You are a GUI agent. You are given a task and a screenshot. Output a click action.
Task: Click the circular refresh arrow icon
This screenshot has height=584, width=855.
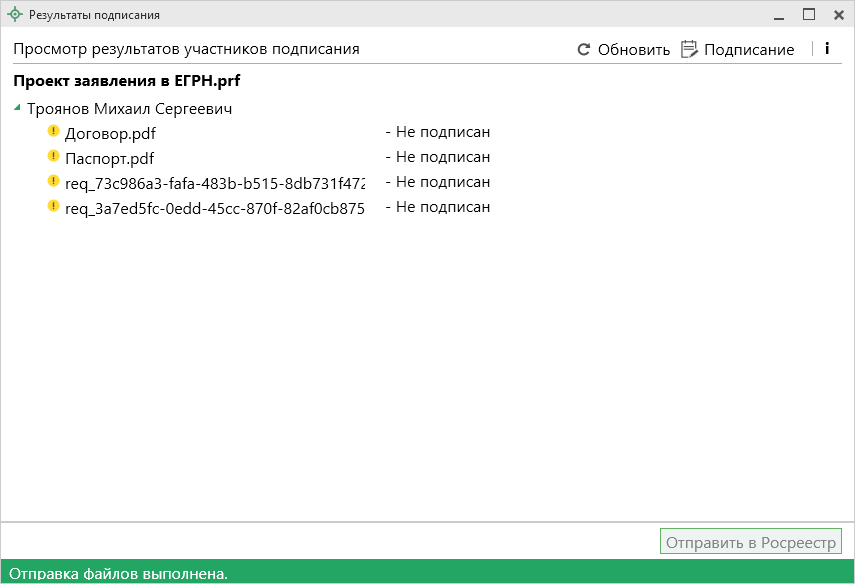584,49
